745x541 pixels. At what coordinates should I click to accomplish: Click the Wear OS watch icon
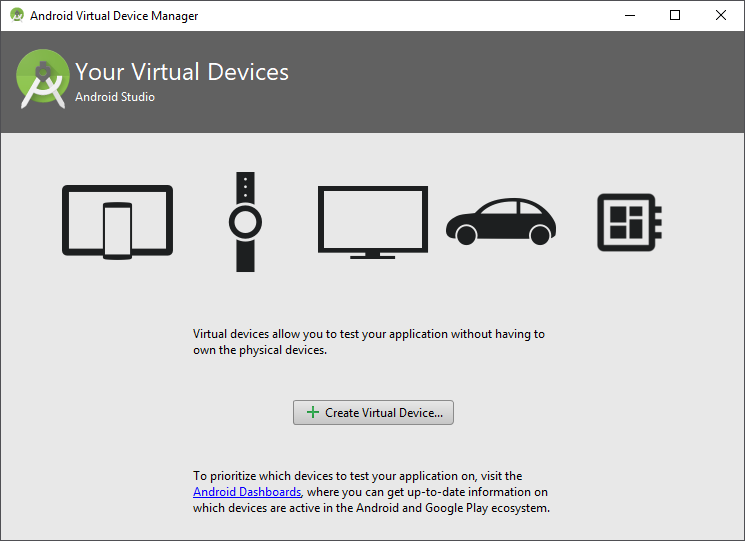click(x=245, y=222)
